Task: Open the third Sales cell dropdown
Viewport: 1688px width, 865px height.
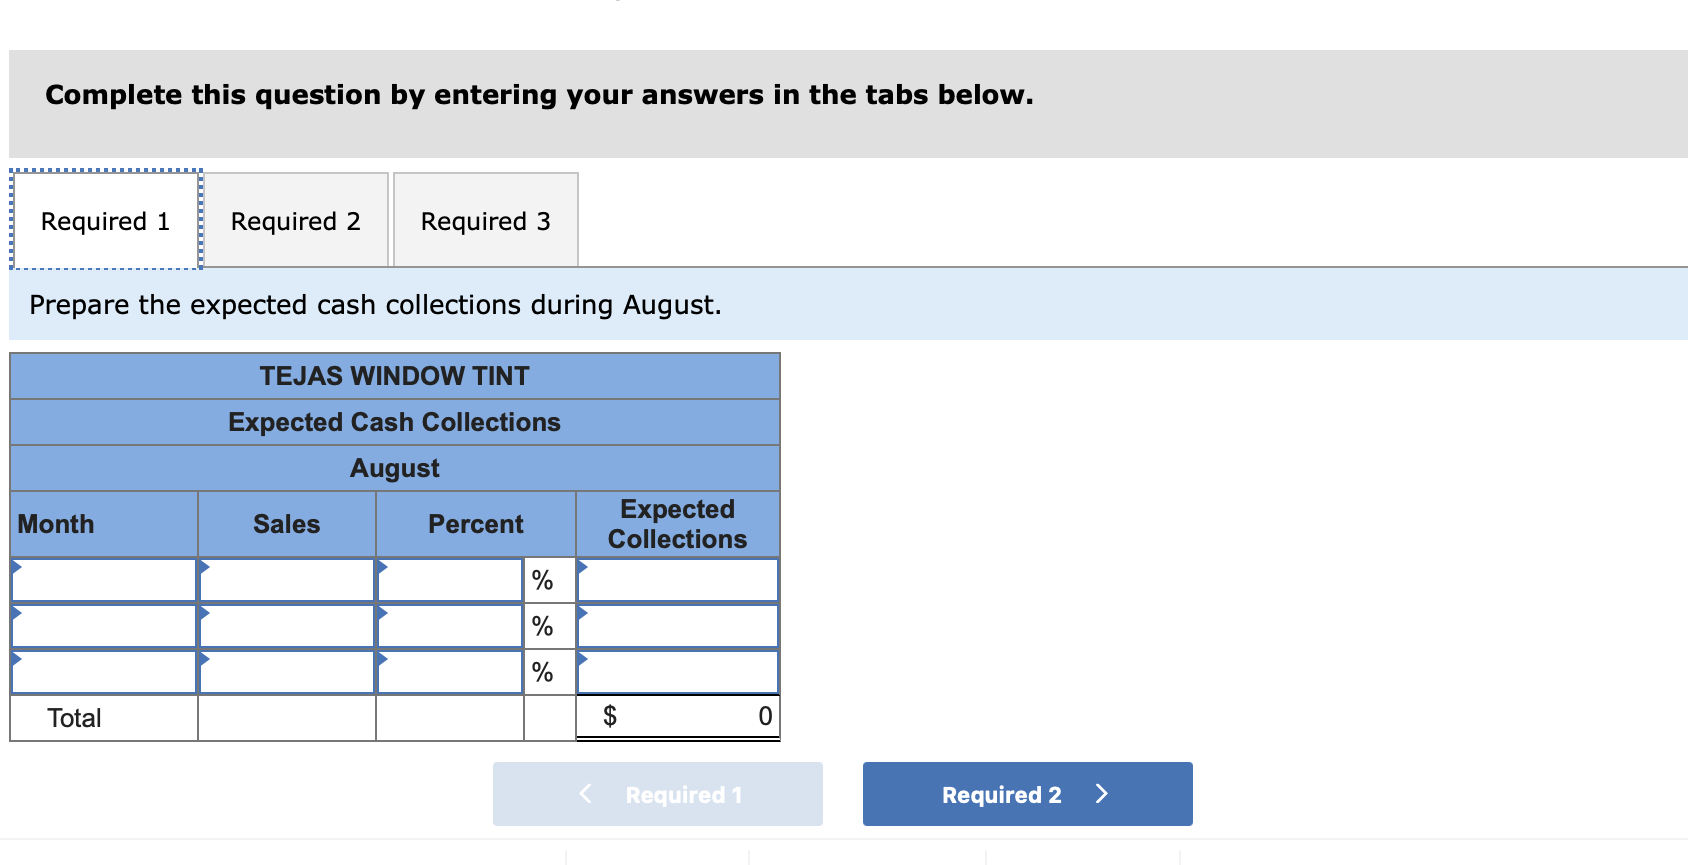Action: (285, 671)
